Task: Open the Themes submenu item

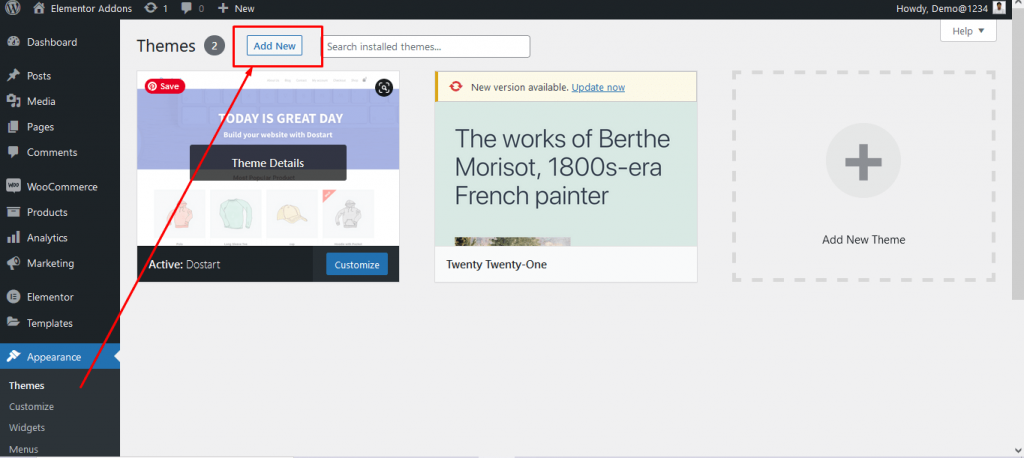Action: point(27,385)
